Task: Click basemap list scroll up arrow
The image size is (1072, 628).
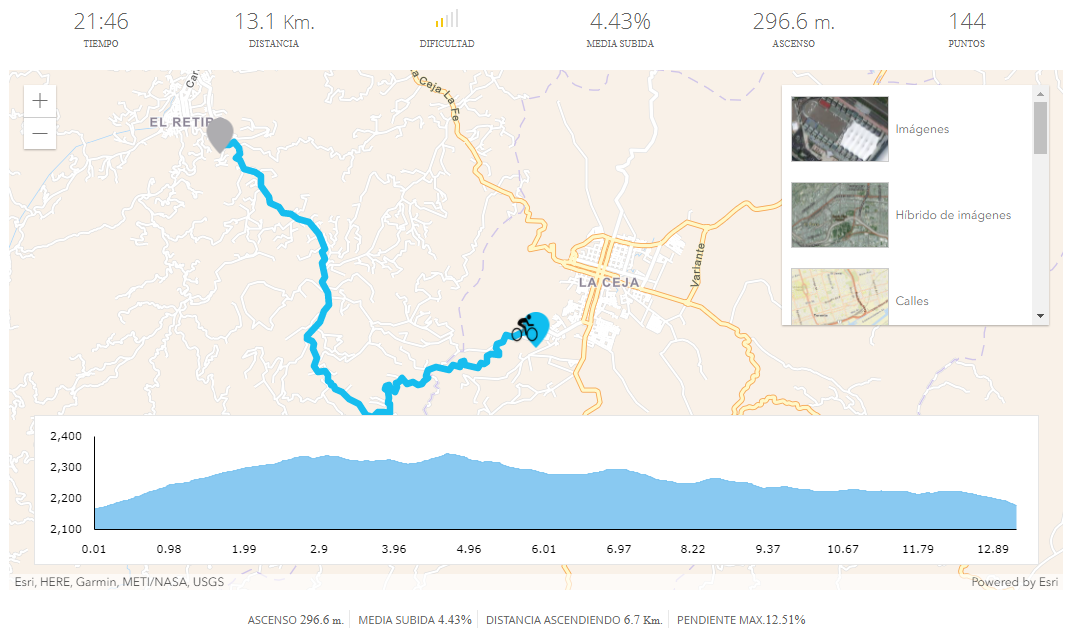Action: 1041,94
